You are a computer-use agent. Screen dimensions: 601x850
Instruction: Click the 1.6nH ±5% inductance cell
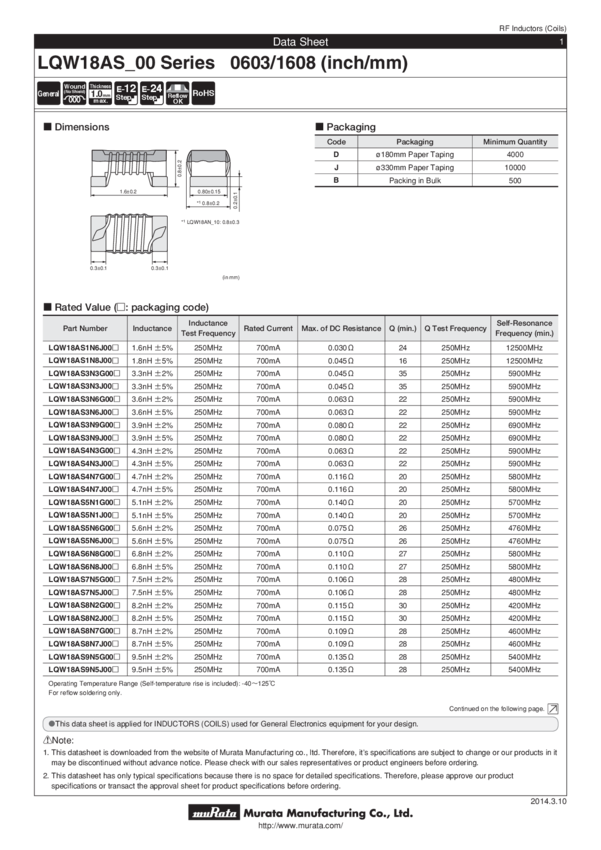(x=152, y=347)
